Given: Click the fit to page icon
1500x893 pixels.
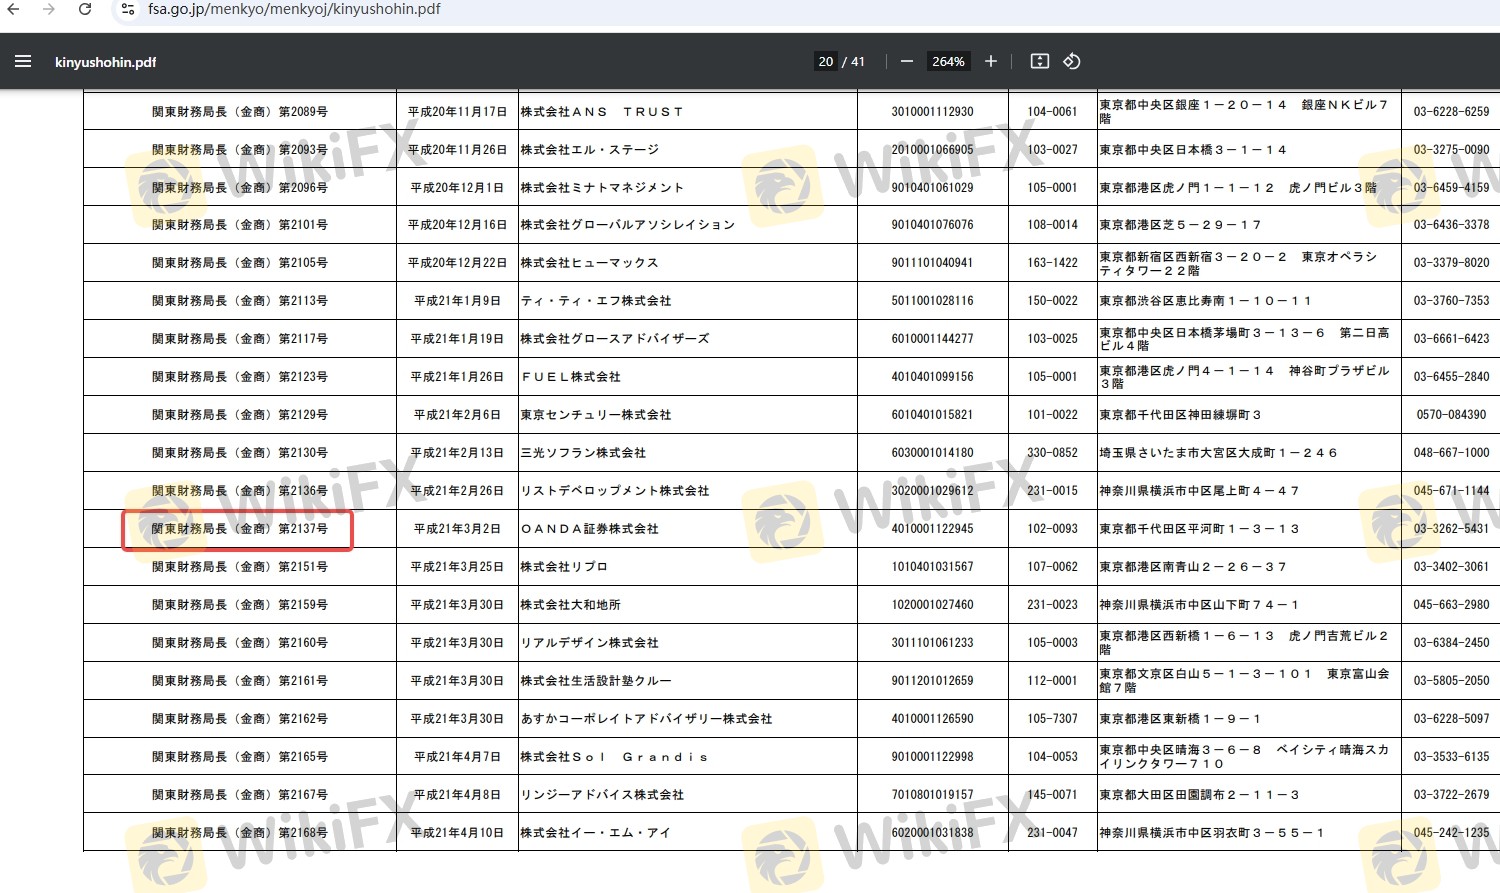Looking at the screenshot, I should (x=1040, y=62).
